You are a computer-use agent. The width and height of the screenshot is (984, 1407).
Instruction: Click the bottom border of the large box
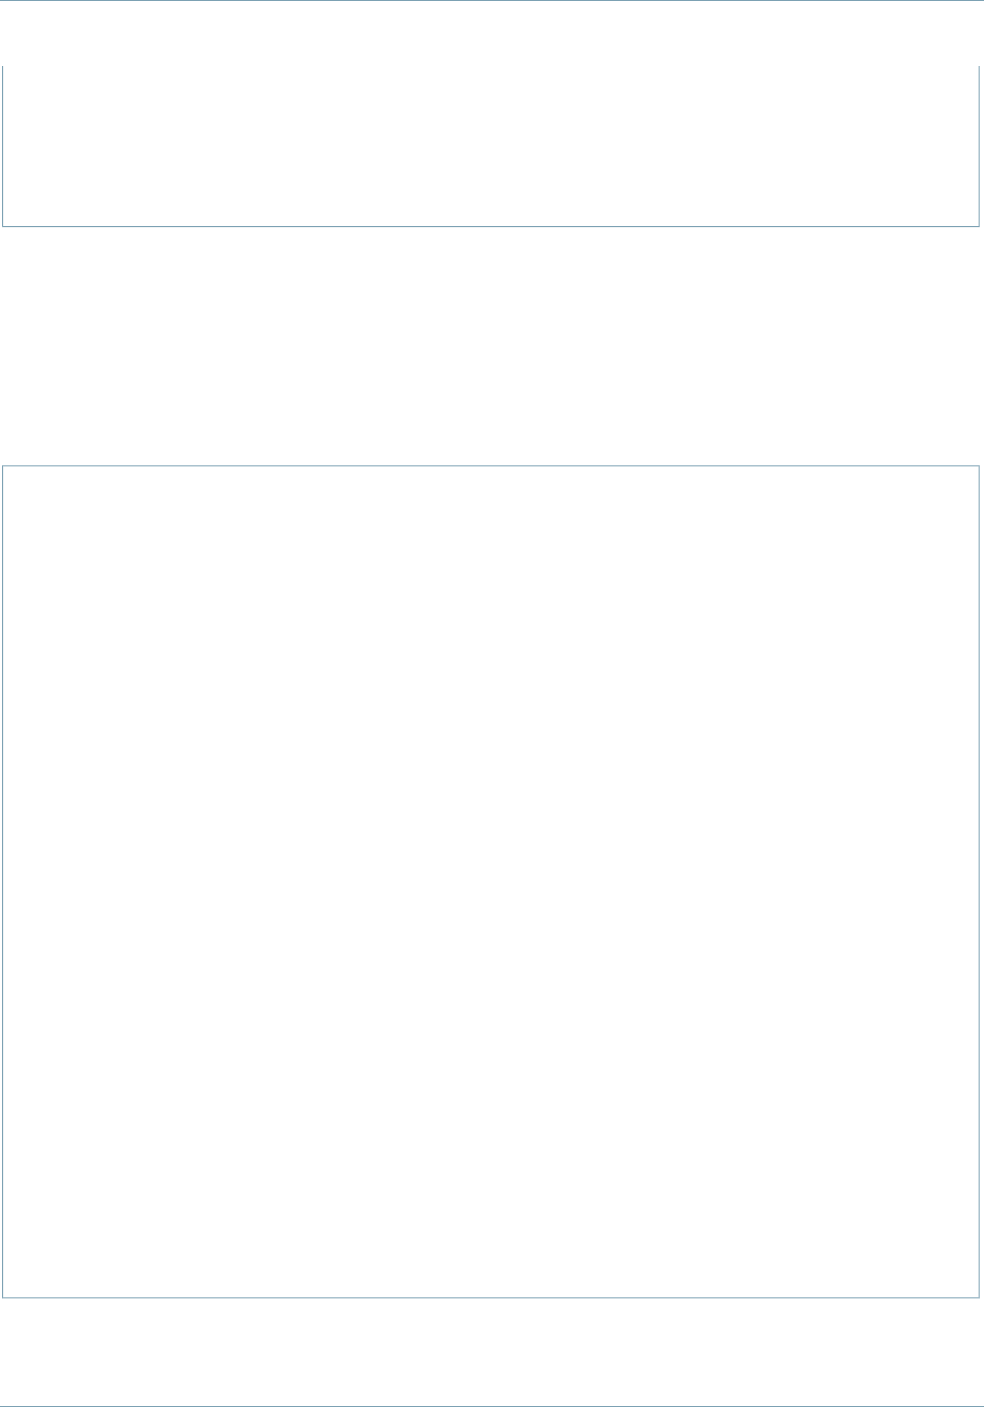[490, 1298]
